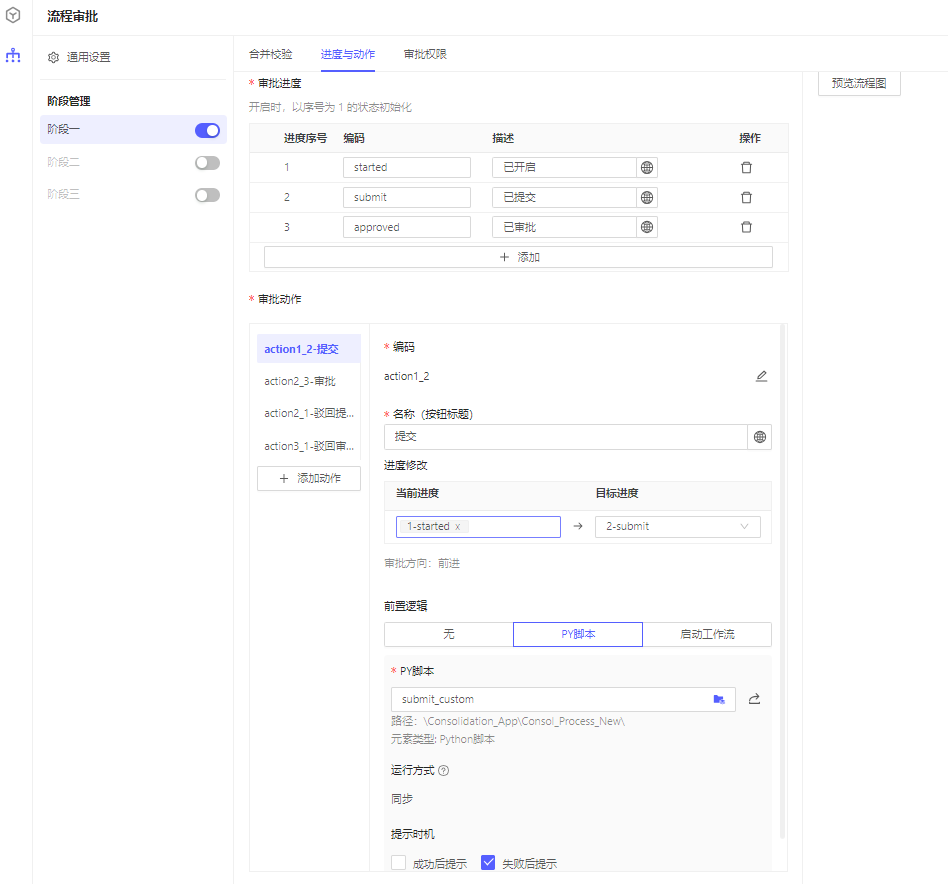
Task: Open the submit_custom script via share icon
Action: tap(754, 700)
